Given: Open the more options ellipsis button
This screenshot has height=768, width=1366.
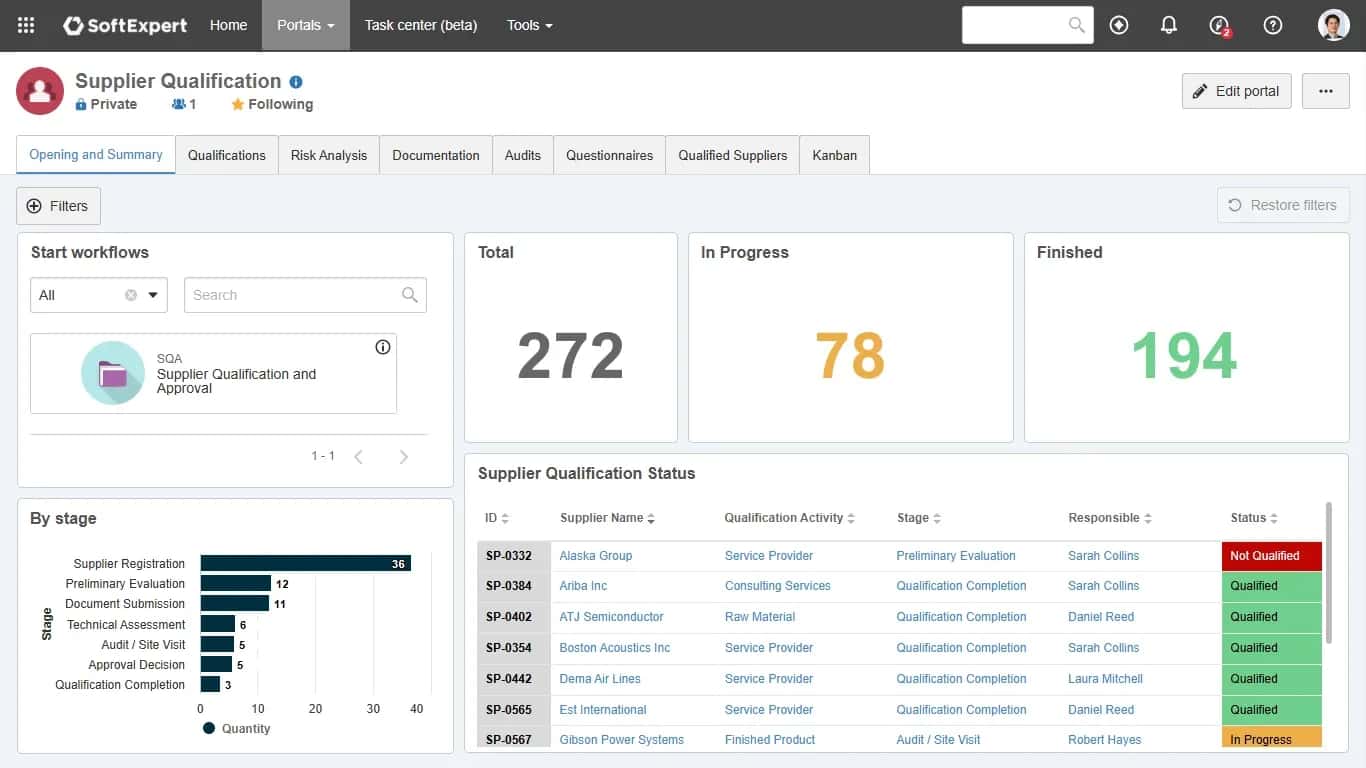Looking at the screenshot, I should pyautogui.click(x=1326, y=91).
